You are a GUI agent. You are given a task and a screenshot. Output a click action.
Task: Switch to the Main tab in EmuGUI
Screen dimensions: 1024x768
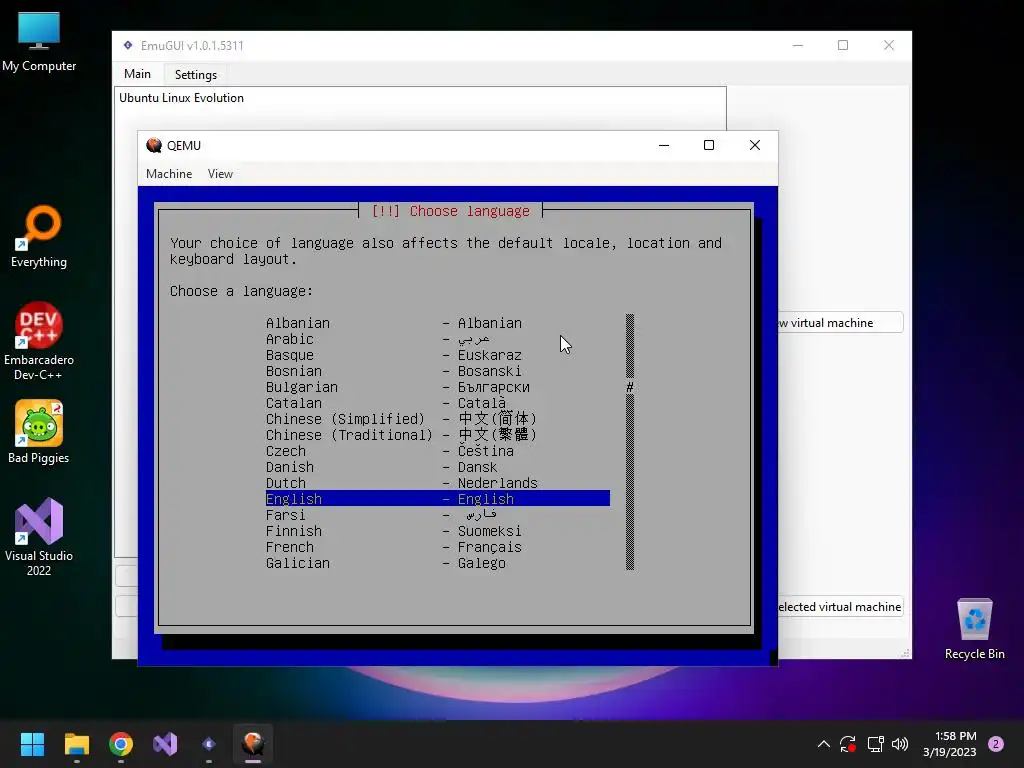(x=137, y=74)
